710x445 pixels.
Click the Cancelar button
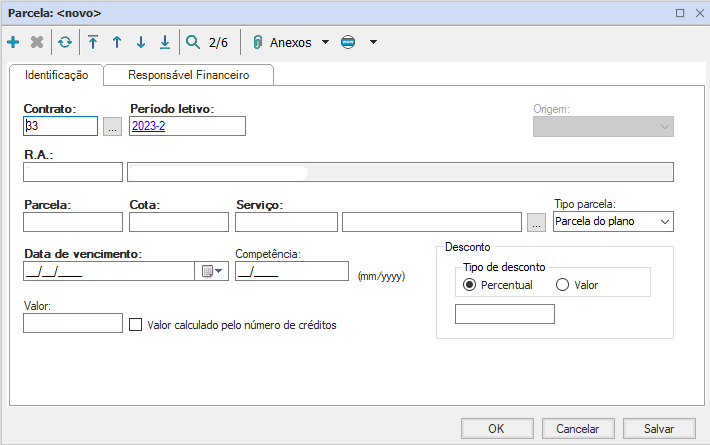pos(578,428)
